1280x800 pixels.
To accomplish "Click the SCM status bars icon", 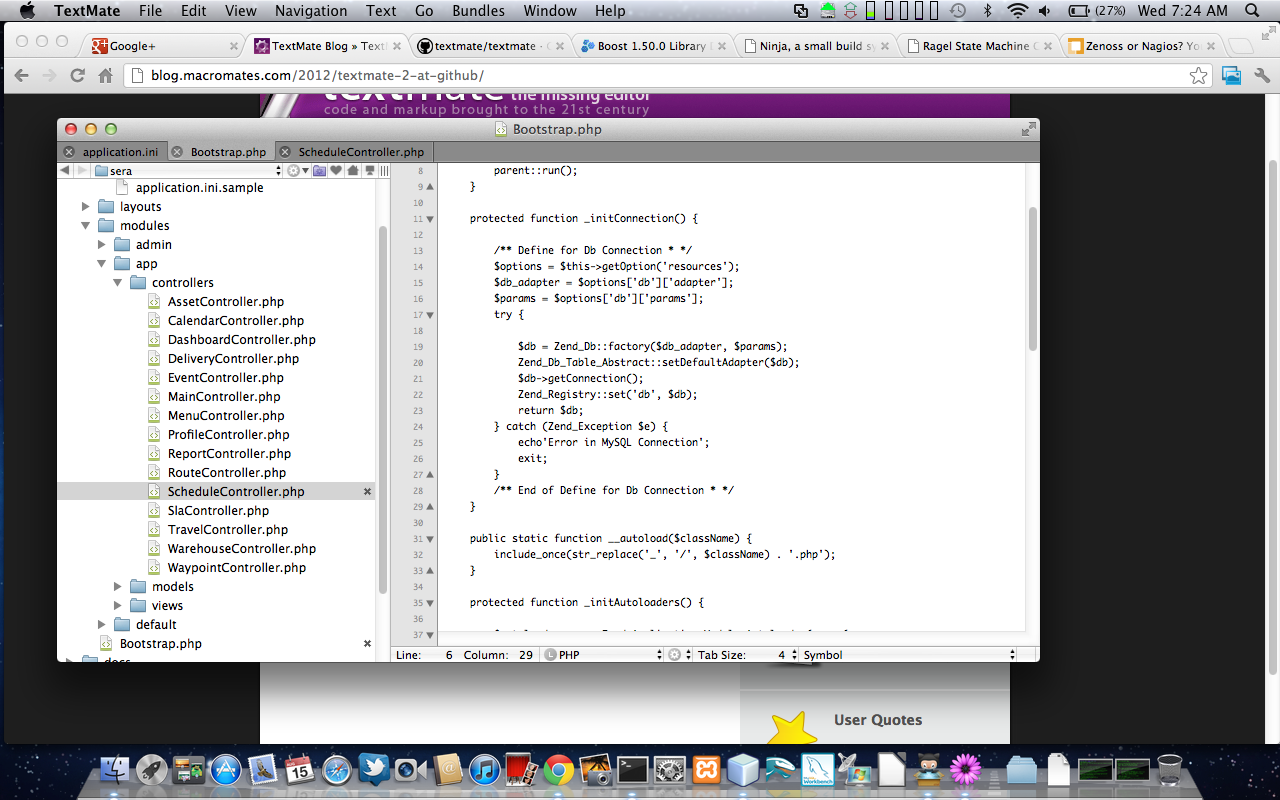I will coord(384,171).
